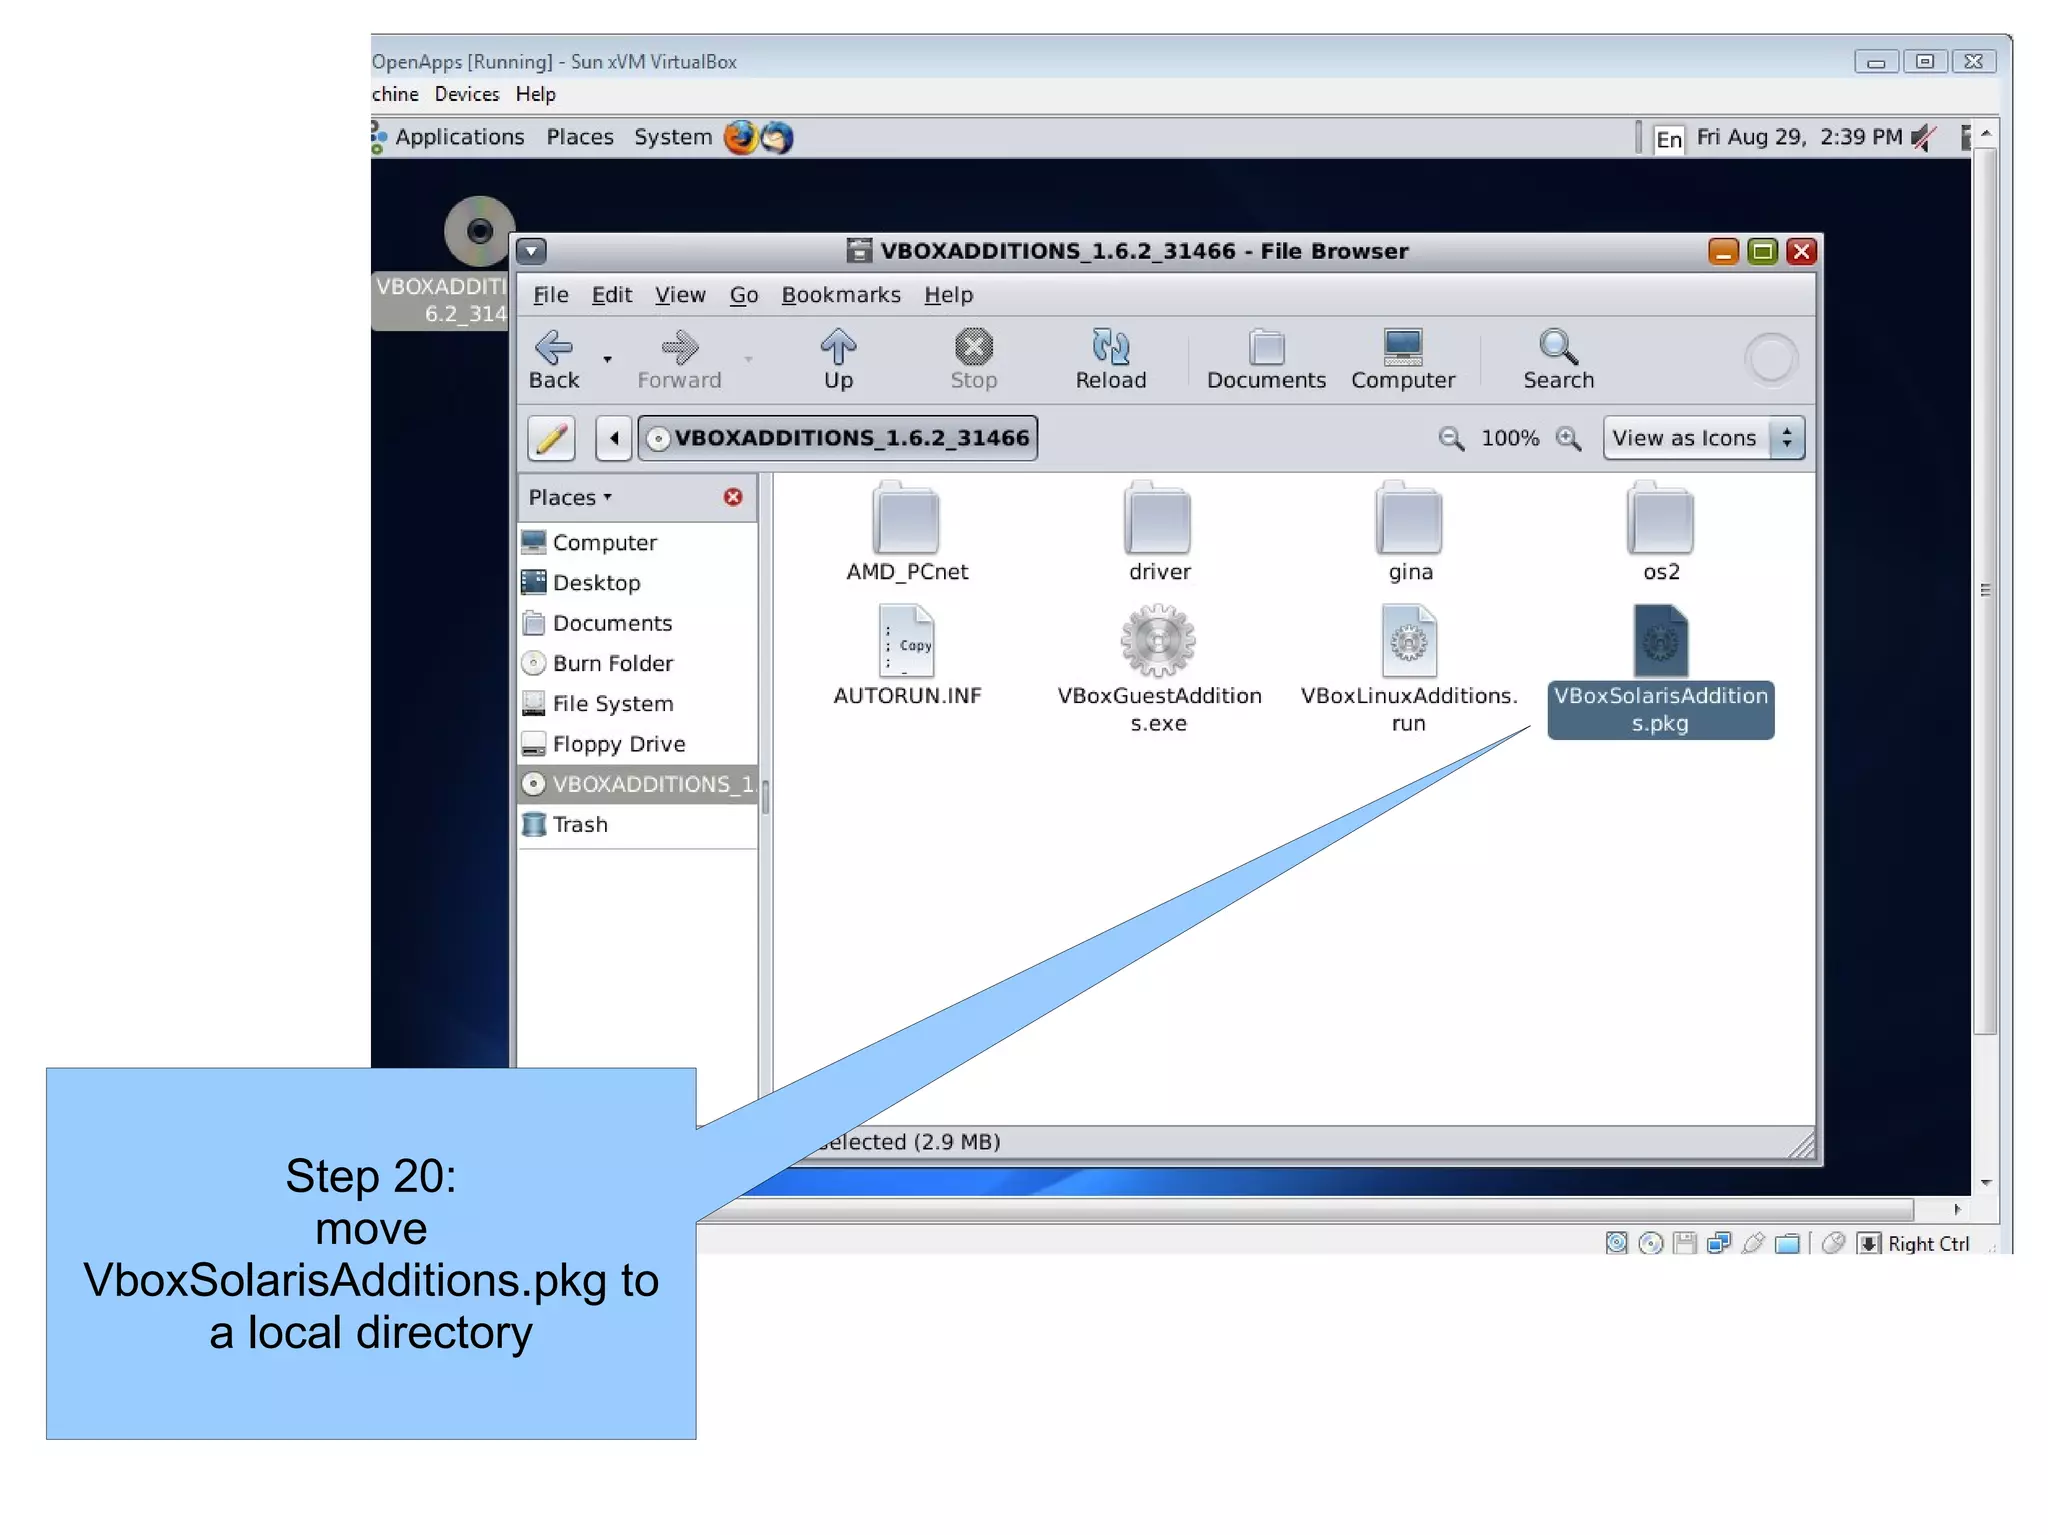Open the Go menu
This screenshot has height=1535, width=2048.
(743, 295)
